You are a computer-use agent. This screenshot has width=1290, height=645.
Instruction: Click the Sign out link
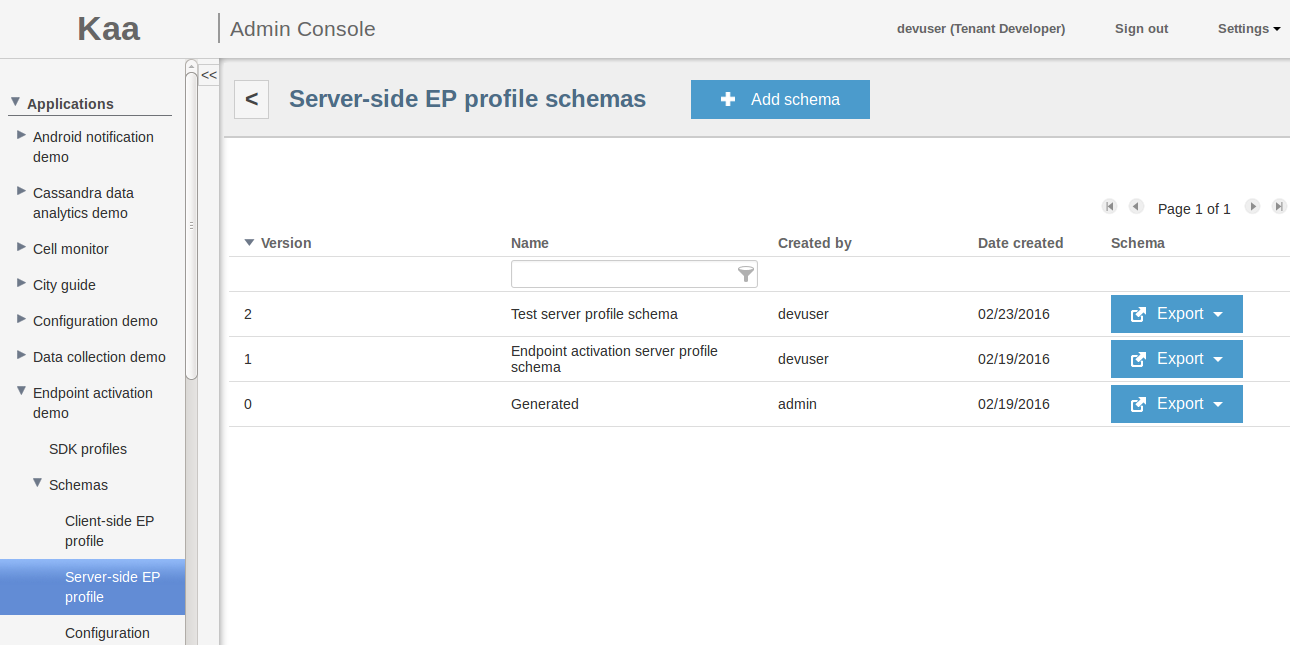(x=1141, y=28)
